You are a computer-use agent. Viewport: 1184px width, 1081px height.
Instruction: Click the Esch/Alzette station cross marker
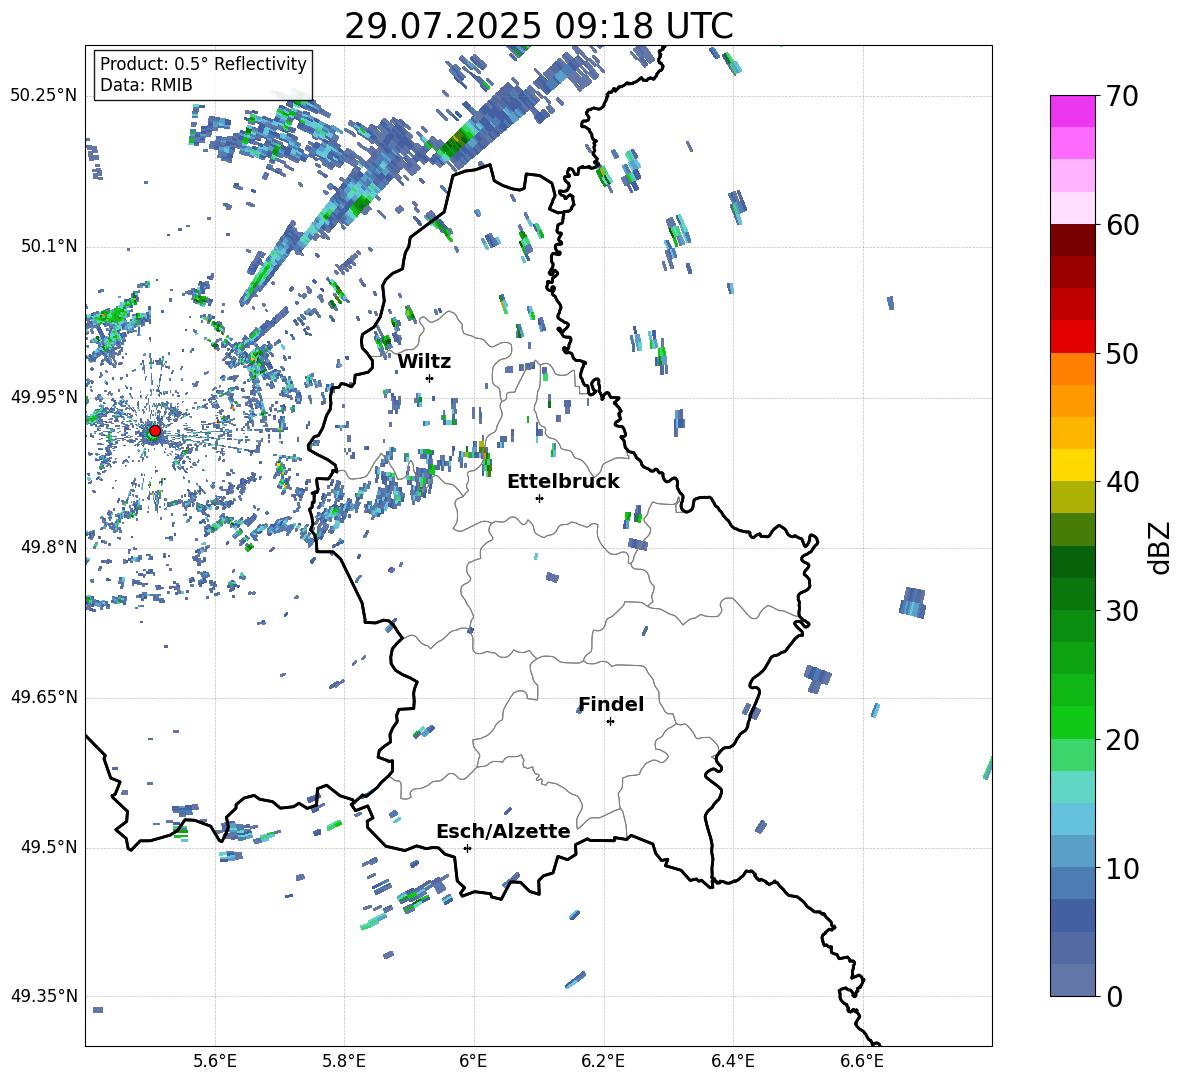pos(467,848)
